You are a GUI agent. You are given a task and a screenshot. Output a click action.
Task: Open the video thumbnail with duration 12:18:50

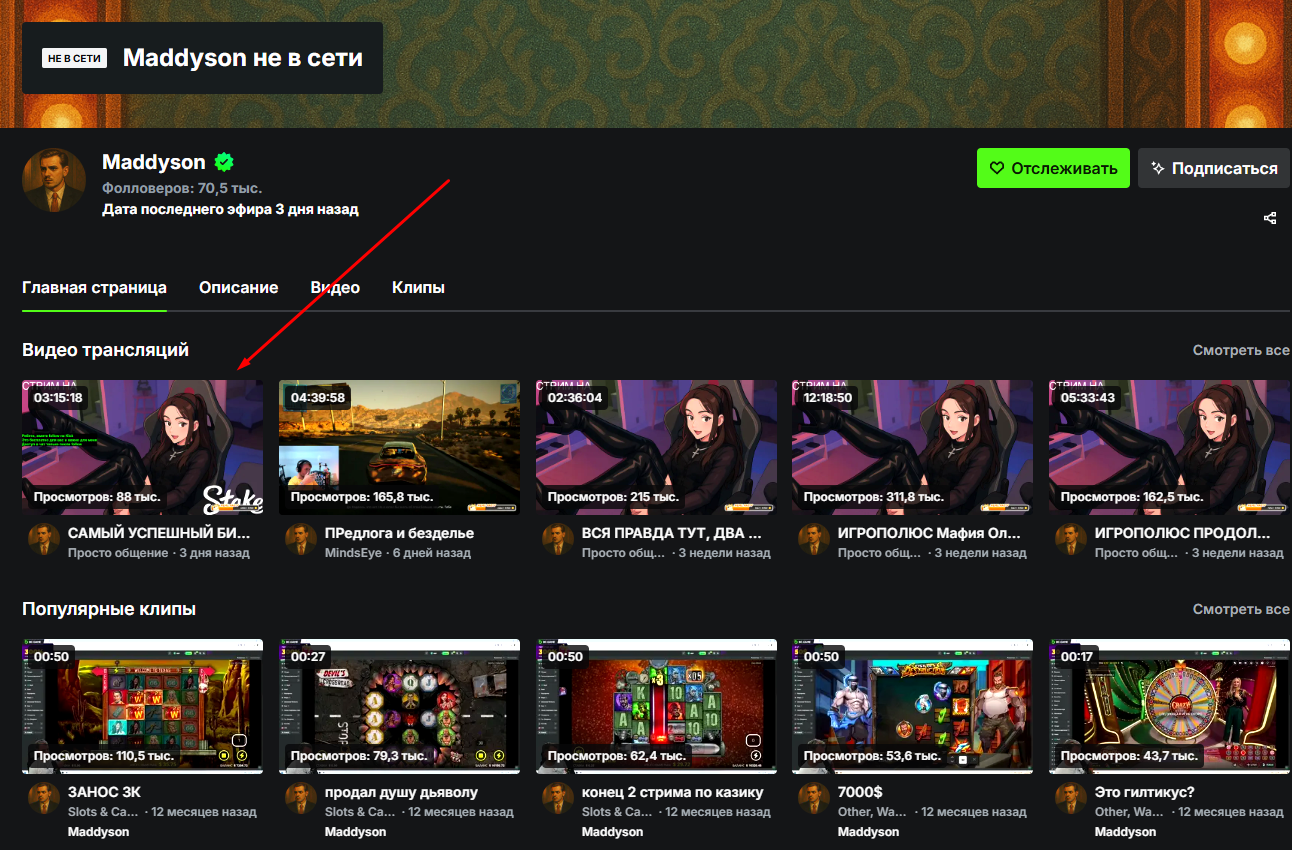coord(912,447)
